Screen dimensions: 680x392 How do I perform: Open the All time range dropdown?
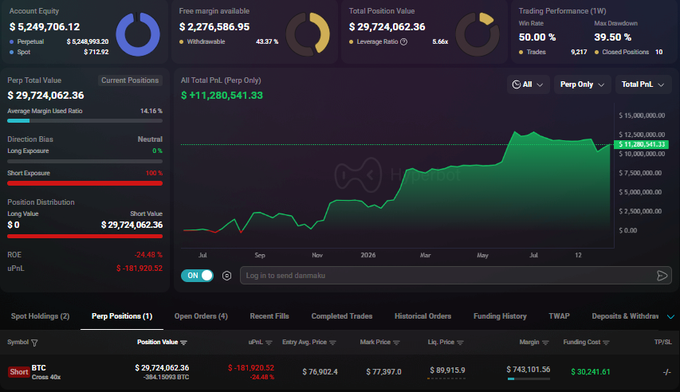click(x=528, y=85)
